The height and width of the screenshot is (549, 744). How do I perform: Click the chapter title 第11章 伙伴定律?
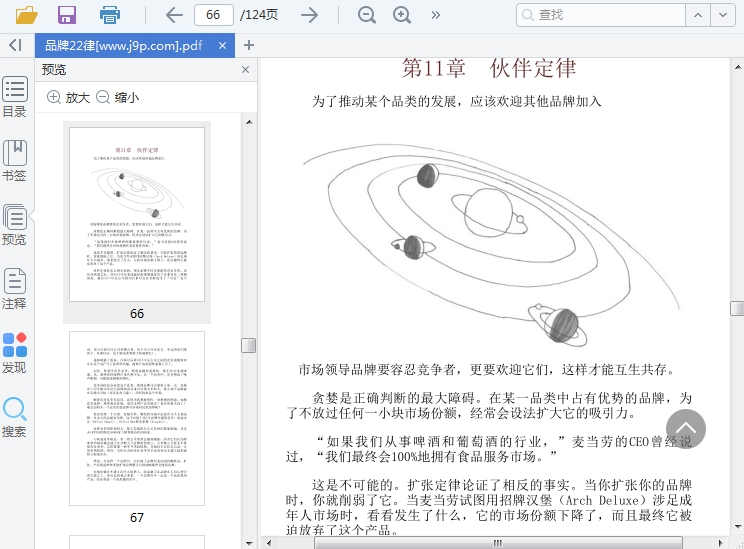[x=489, y=69]
